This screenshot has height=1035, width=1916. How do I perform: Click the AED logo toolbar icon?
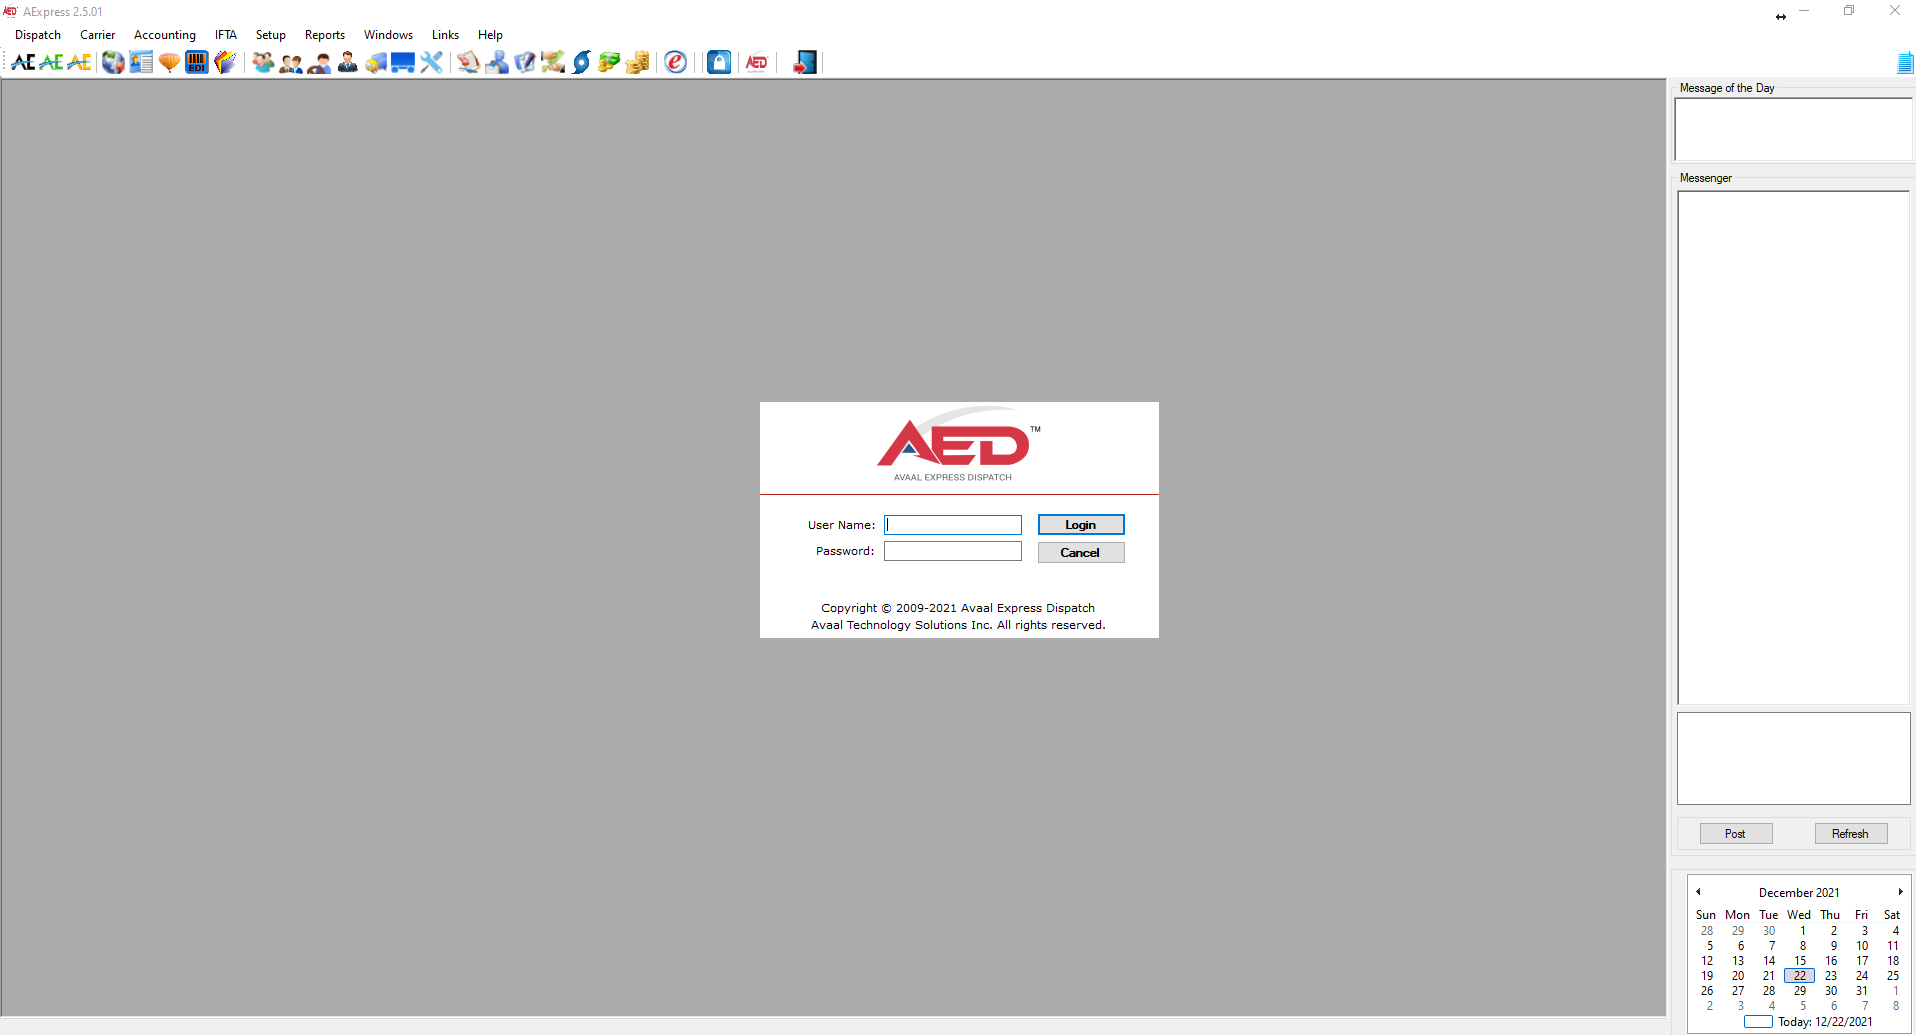tap(756, 62)
